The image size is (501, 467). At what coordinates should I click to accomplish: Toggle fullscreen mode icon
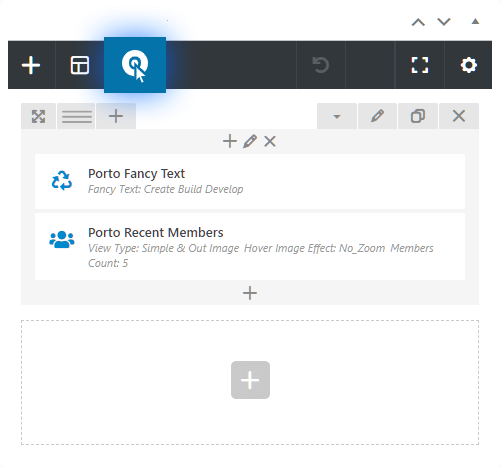[420, 65]
